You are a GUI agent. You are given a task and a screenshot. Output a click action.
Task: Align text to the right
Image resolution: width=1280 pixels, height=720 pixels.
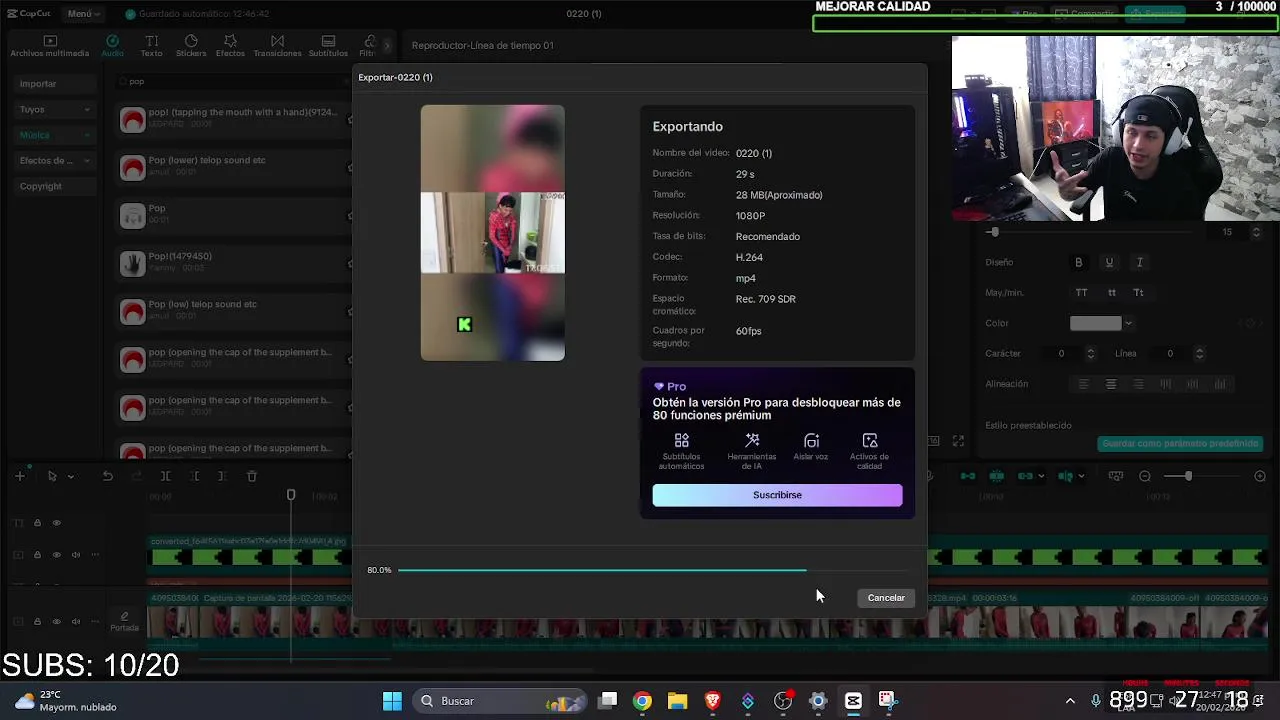(x=1138, y=384)
